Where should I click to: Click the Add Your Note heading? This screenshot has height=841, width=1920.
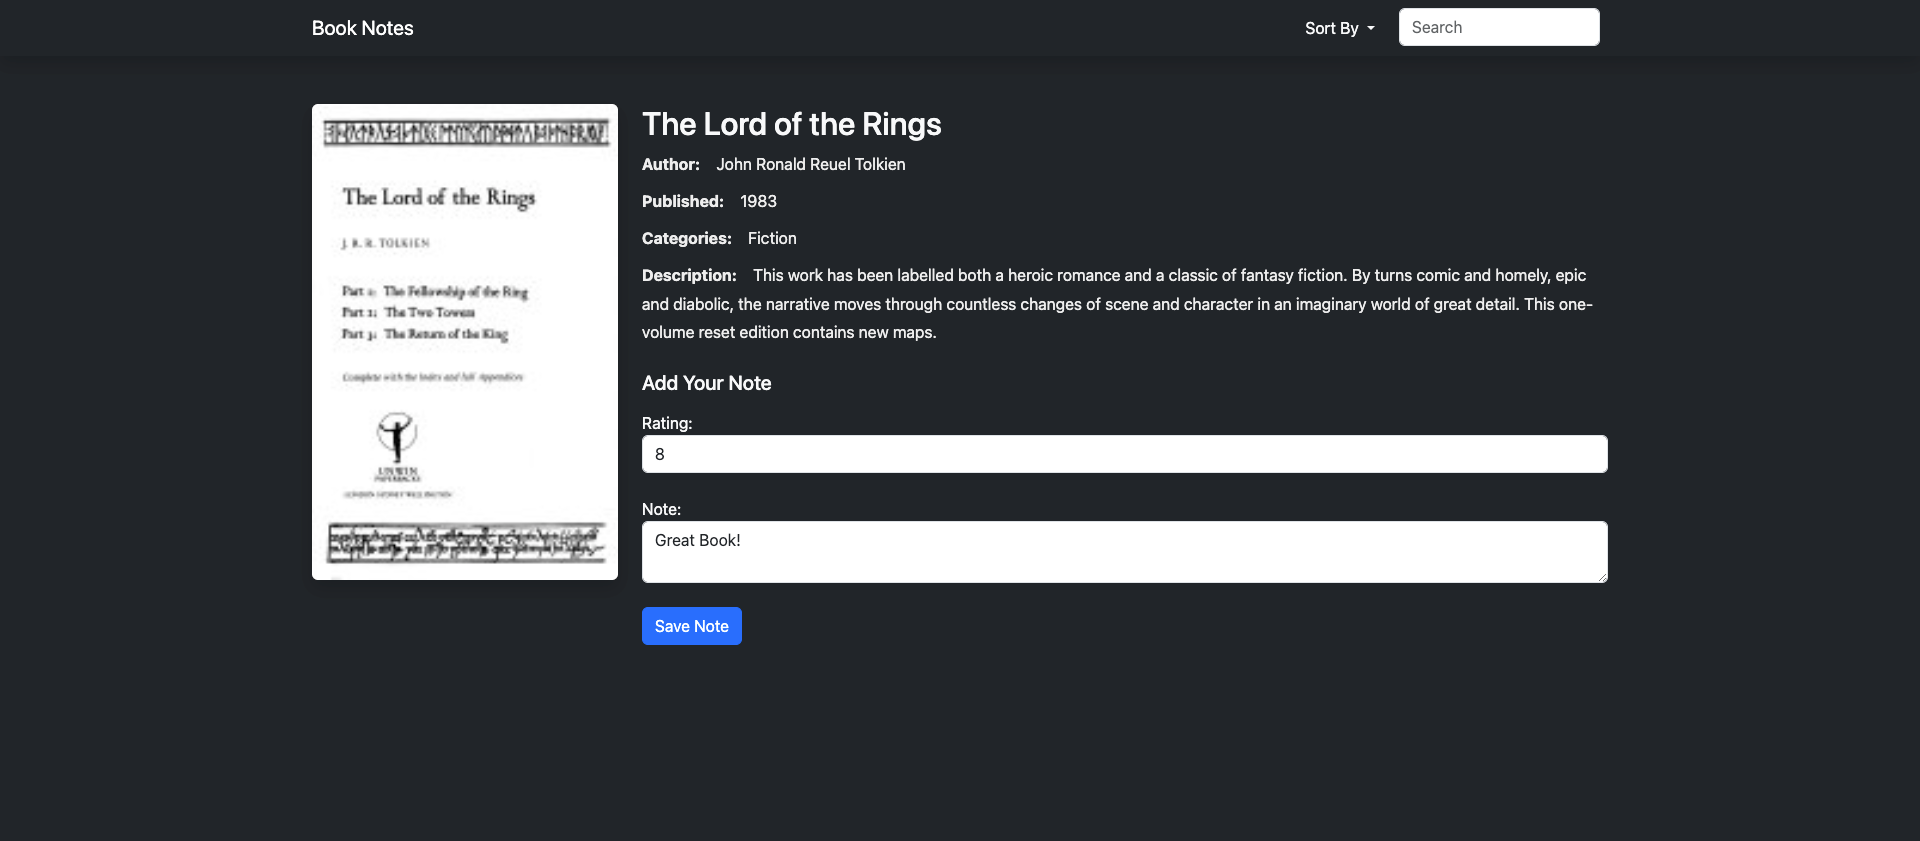(706, 383)
